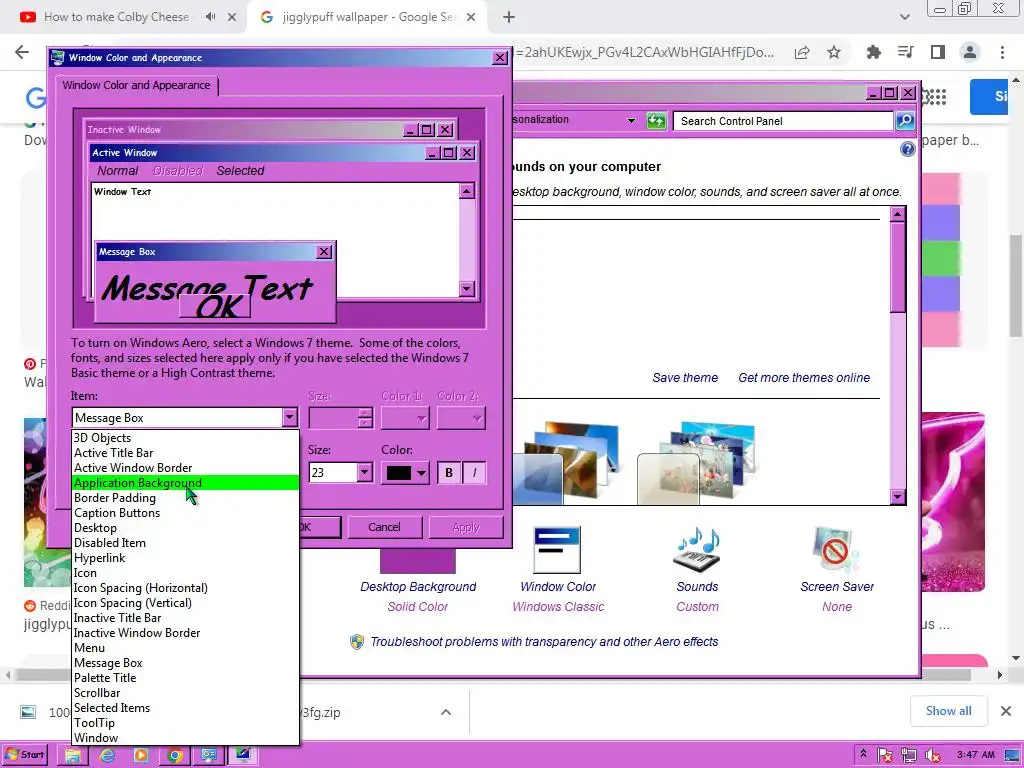This screenshot has height=768, width=1024.
Task: Bookmark this page with the star
Action: tap(834, 52)
